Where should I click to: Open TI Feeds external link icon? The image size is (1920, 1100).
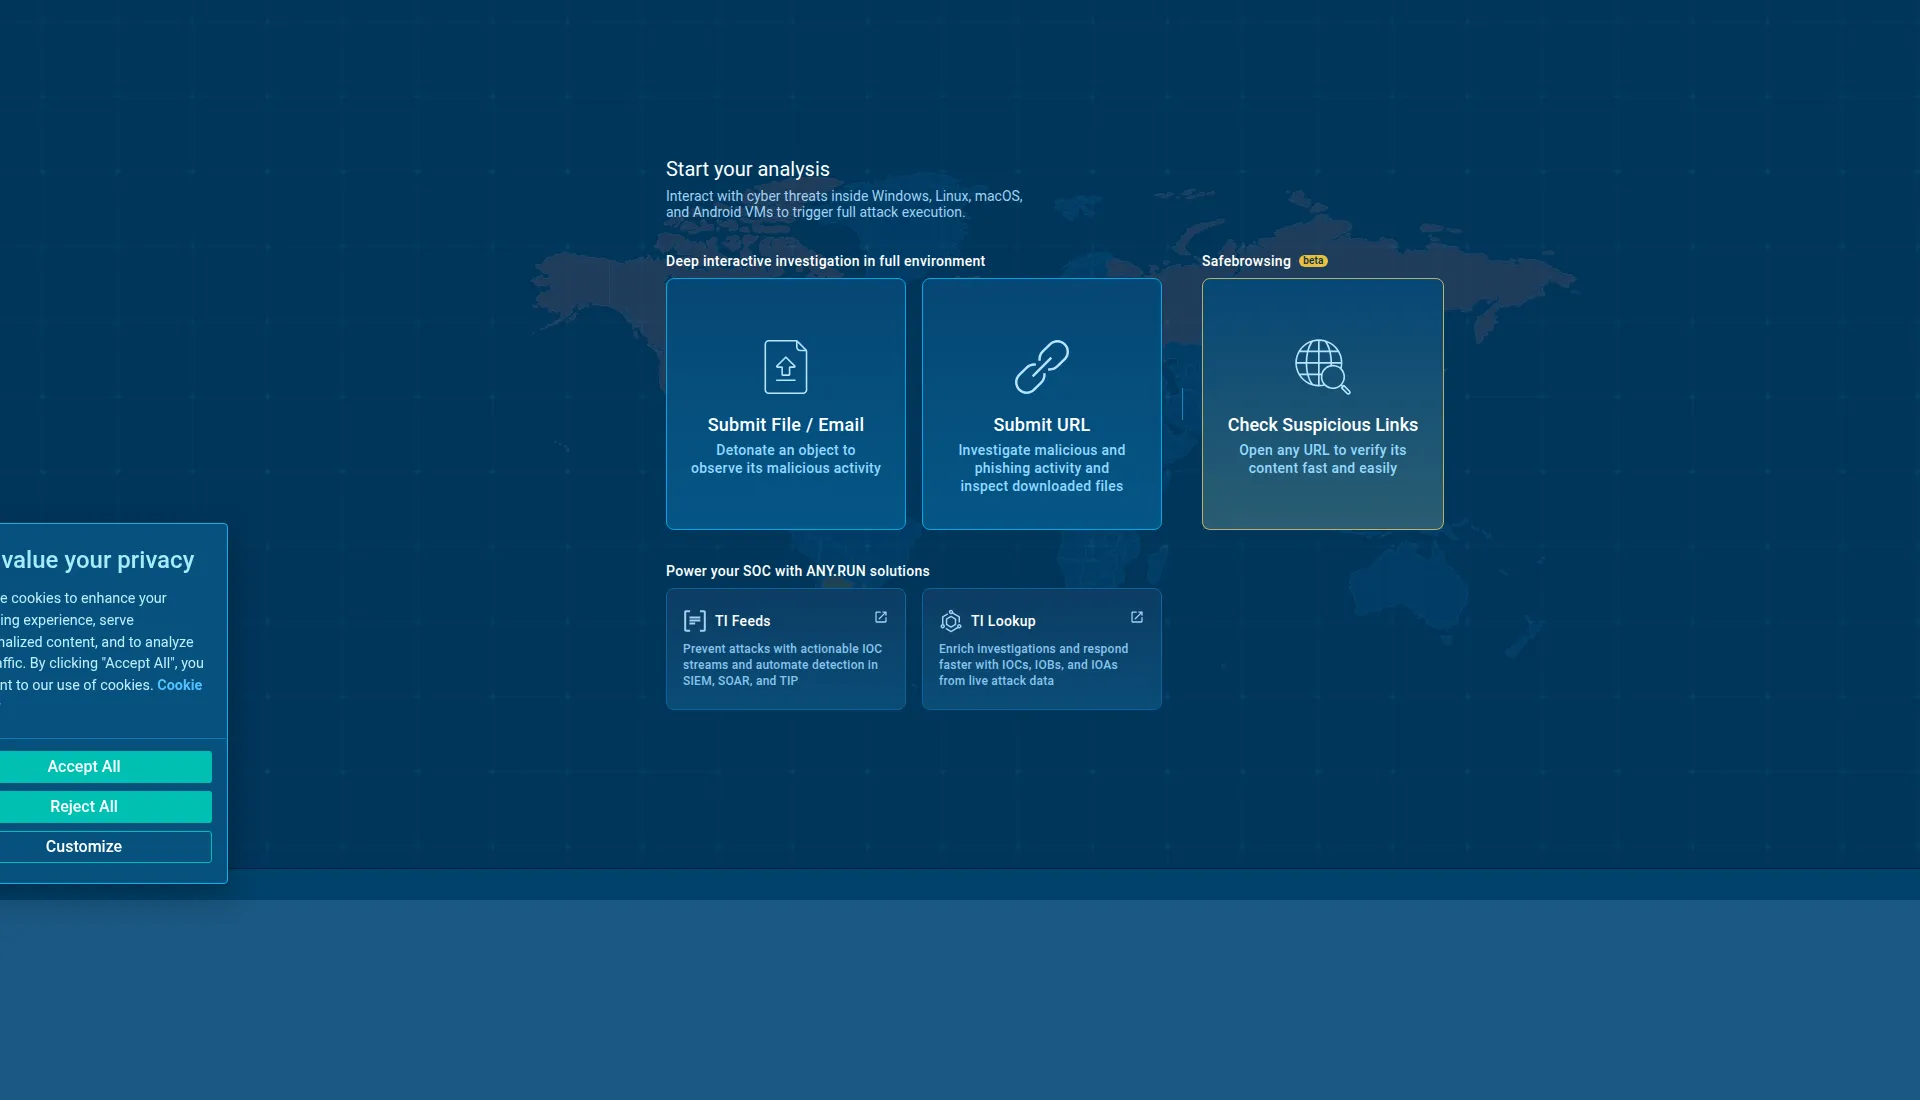click(881, 618)
